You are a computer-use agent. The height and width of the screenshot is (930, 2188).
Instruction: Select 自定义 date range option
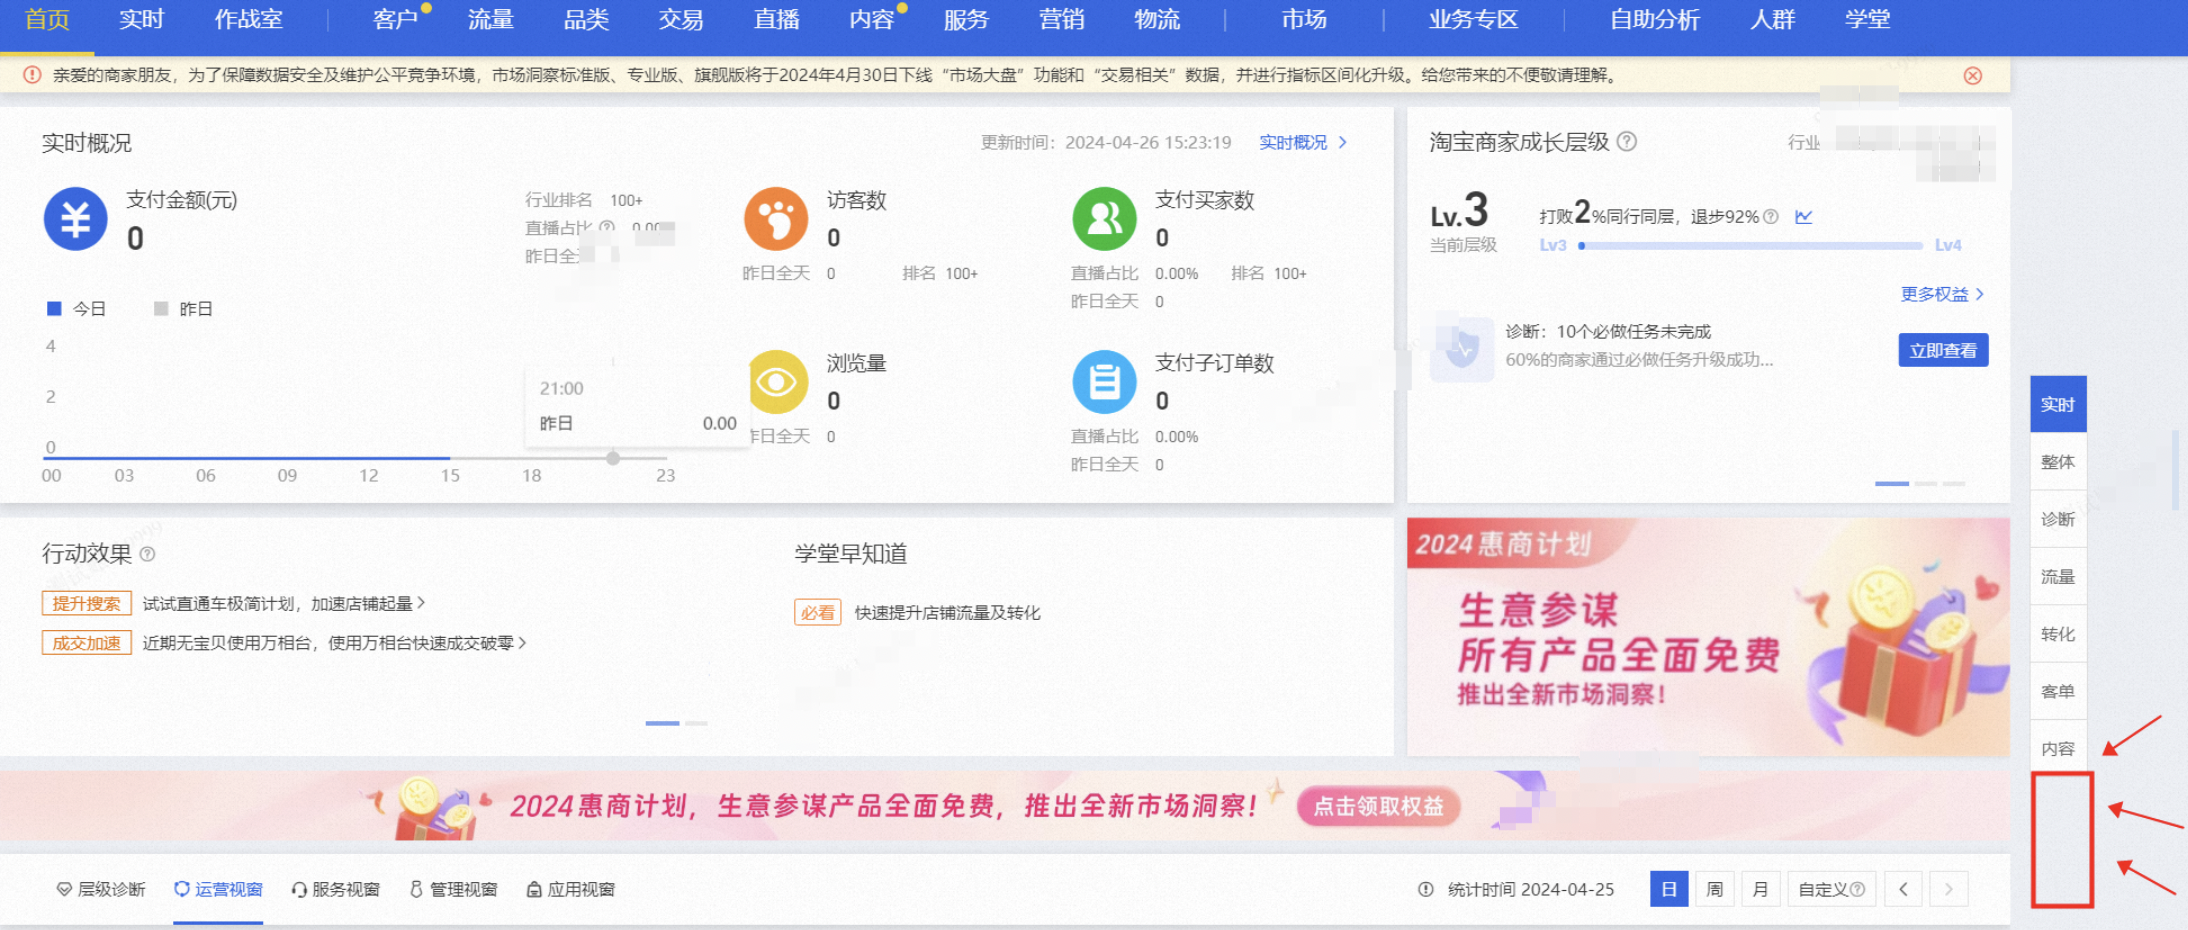coord(1831,889)
